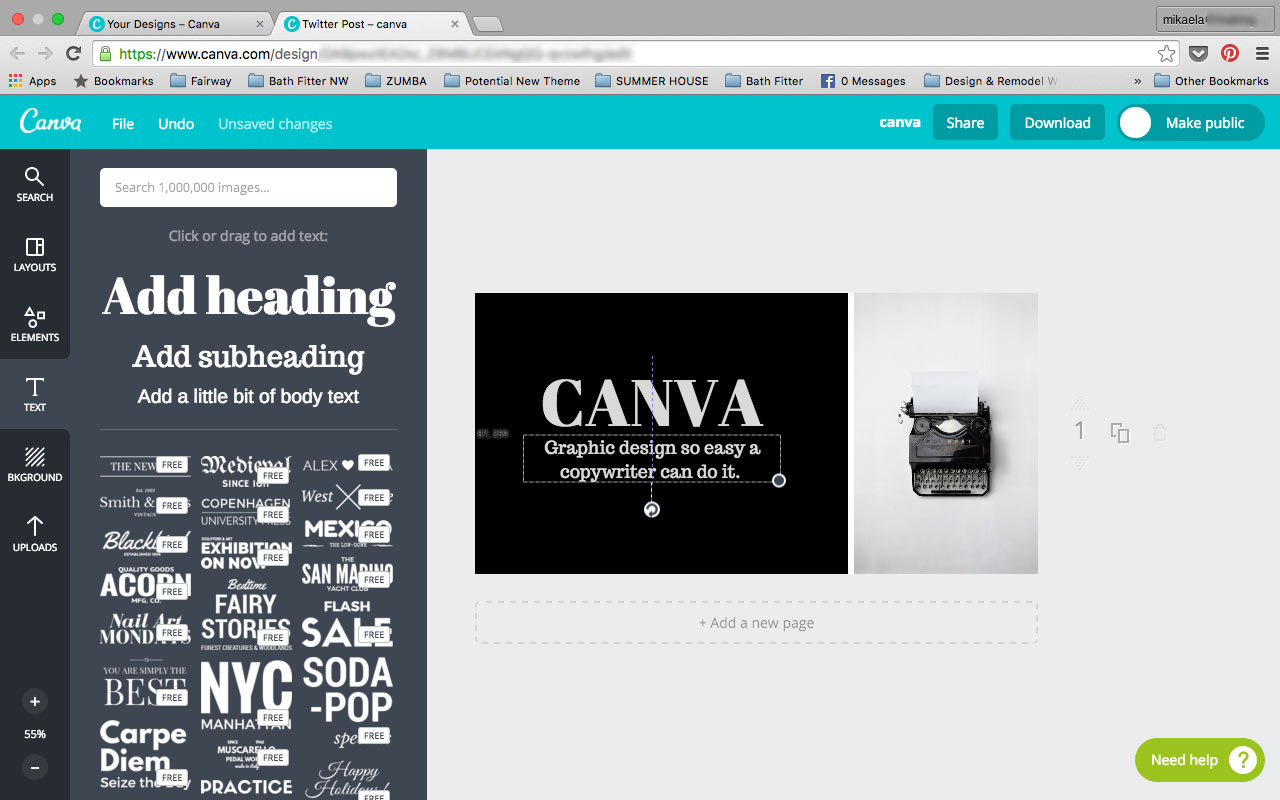Choose the Exhibition On Now template

coord(246,555)
